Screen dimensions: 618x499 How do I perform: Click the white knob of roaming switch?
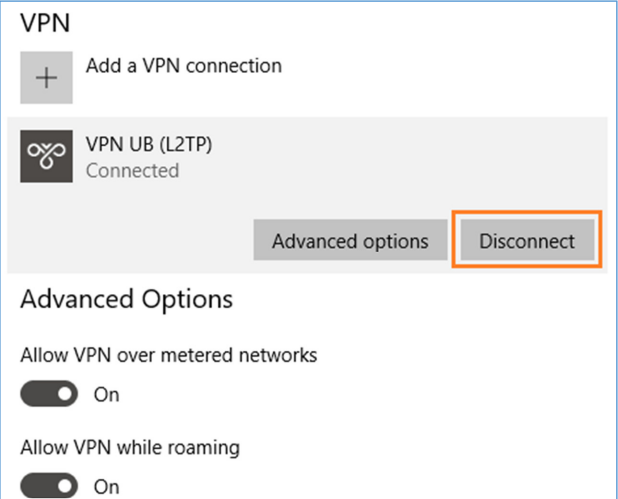(x=65, y=486)
